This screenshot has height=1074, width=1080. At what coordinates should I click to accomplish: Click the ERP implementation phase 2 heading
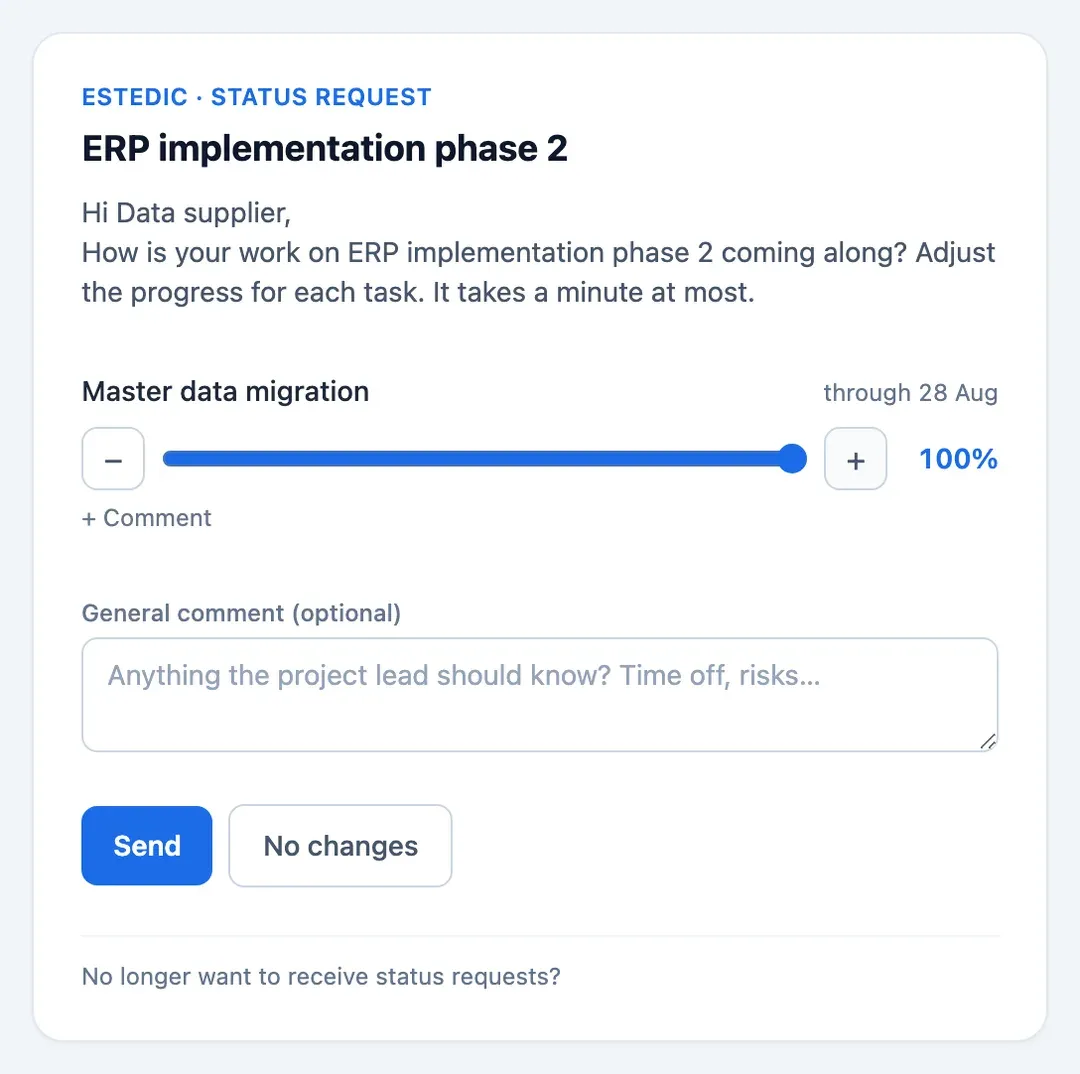[x=324, y=148]
